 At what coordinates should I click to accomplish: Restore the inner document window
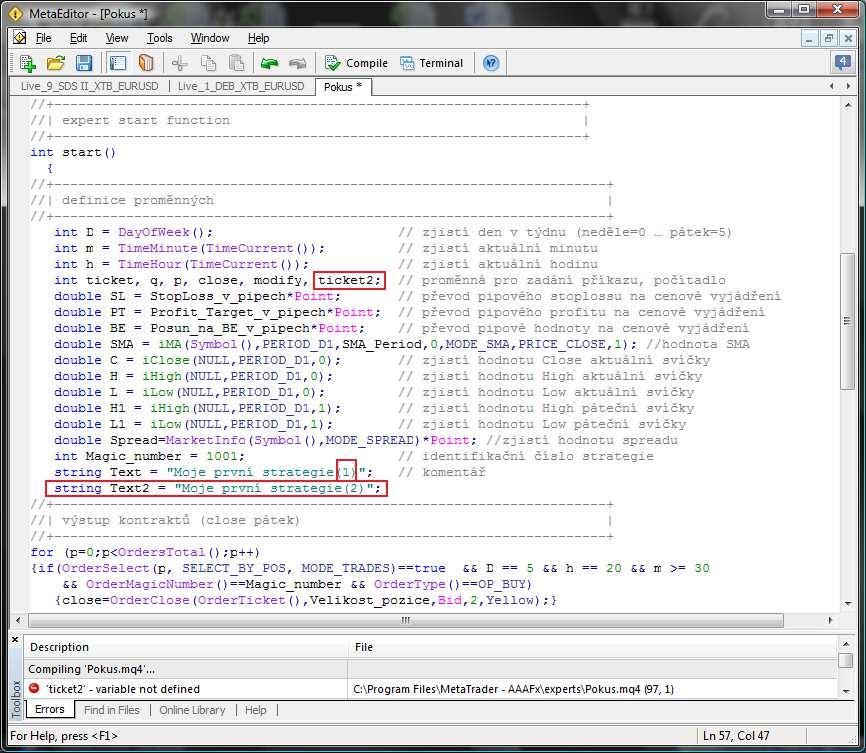[x=828, y=39]
